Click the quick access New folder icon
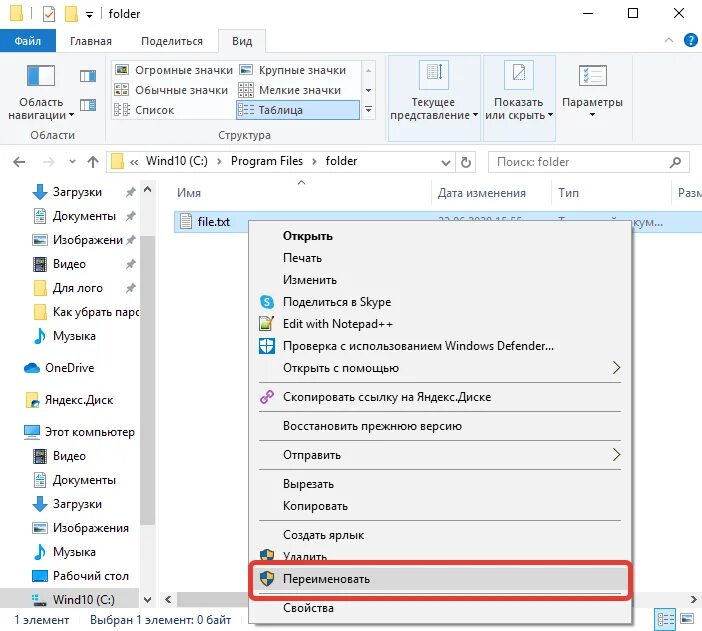The width and height of the screenshot is (702, 631). point(71,14)
